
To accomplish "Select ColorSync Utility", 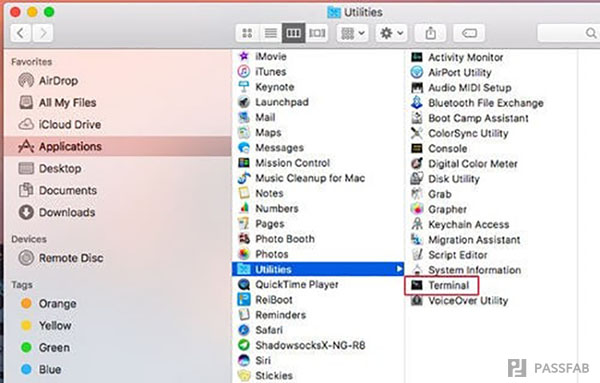I will click(460, 133).
